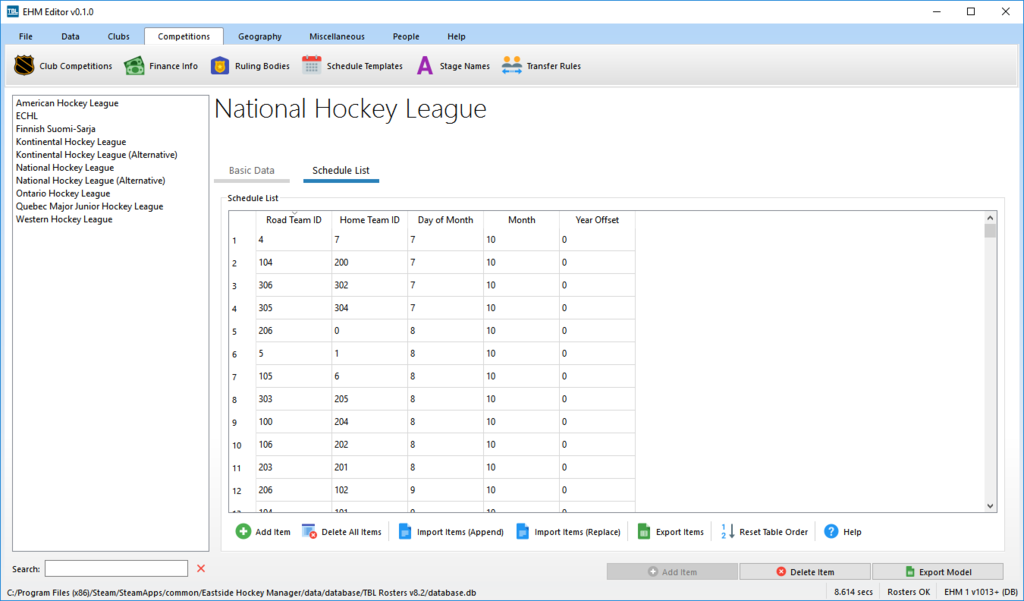1024x601 pixels.
Task: Select Western Hockey League in the list
Action: 64,219
